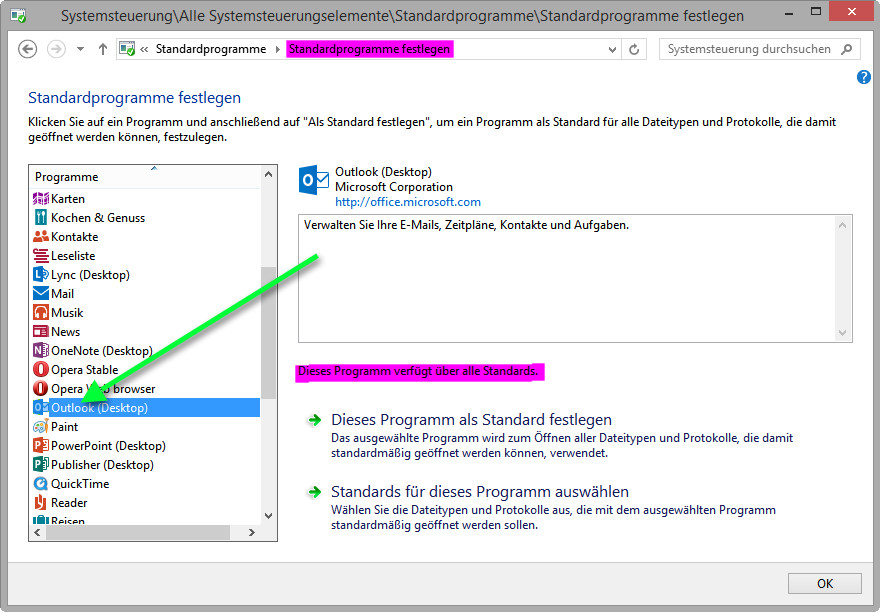
Task: Click the PowerPoint (Desktop) icon
Action: click(40, 446)
